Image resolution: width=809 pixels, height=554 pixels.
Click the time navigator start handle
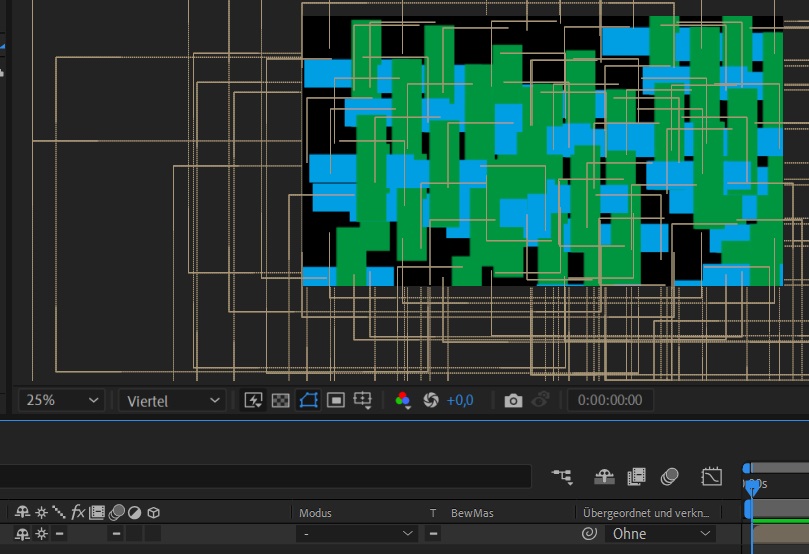(x=747, y=468)
